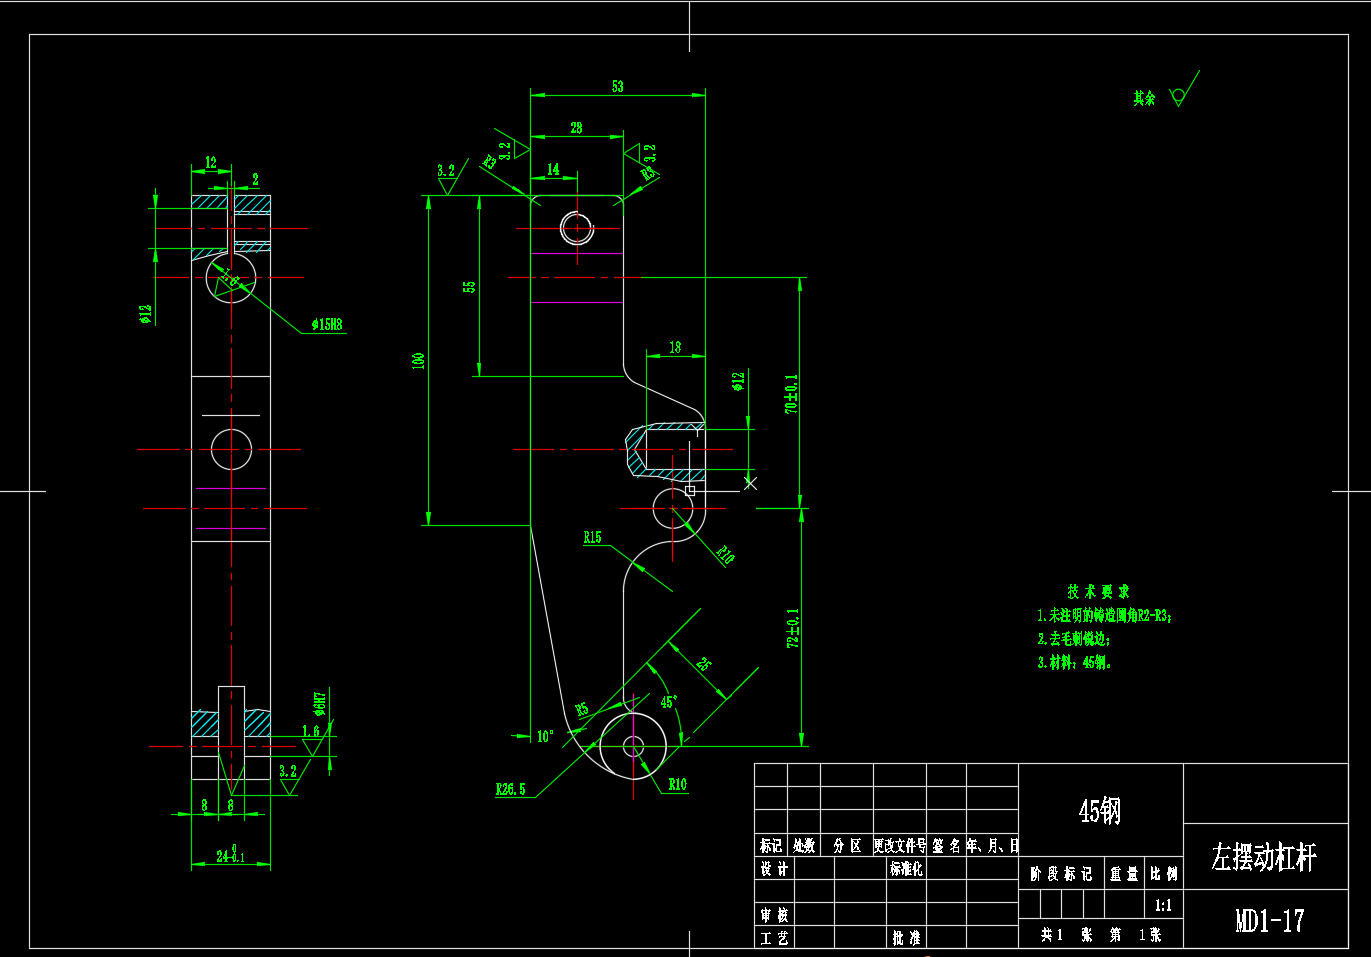Select the '技术要求' heading
Screen dimensions: 1371x957
(x=1098, y=592)
